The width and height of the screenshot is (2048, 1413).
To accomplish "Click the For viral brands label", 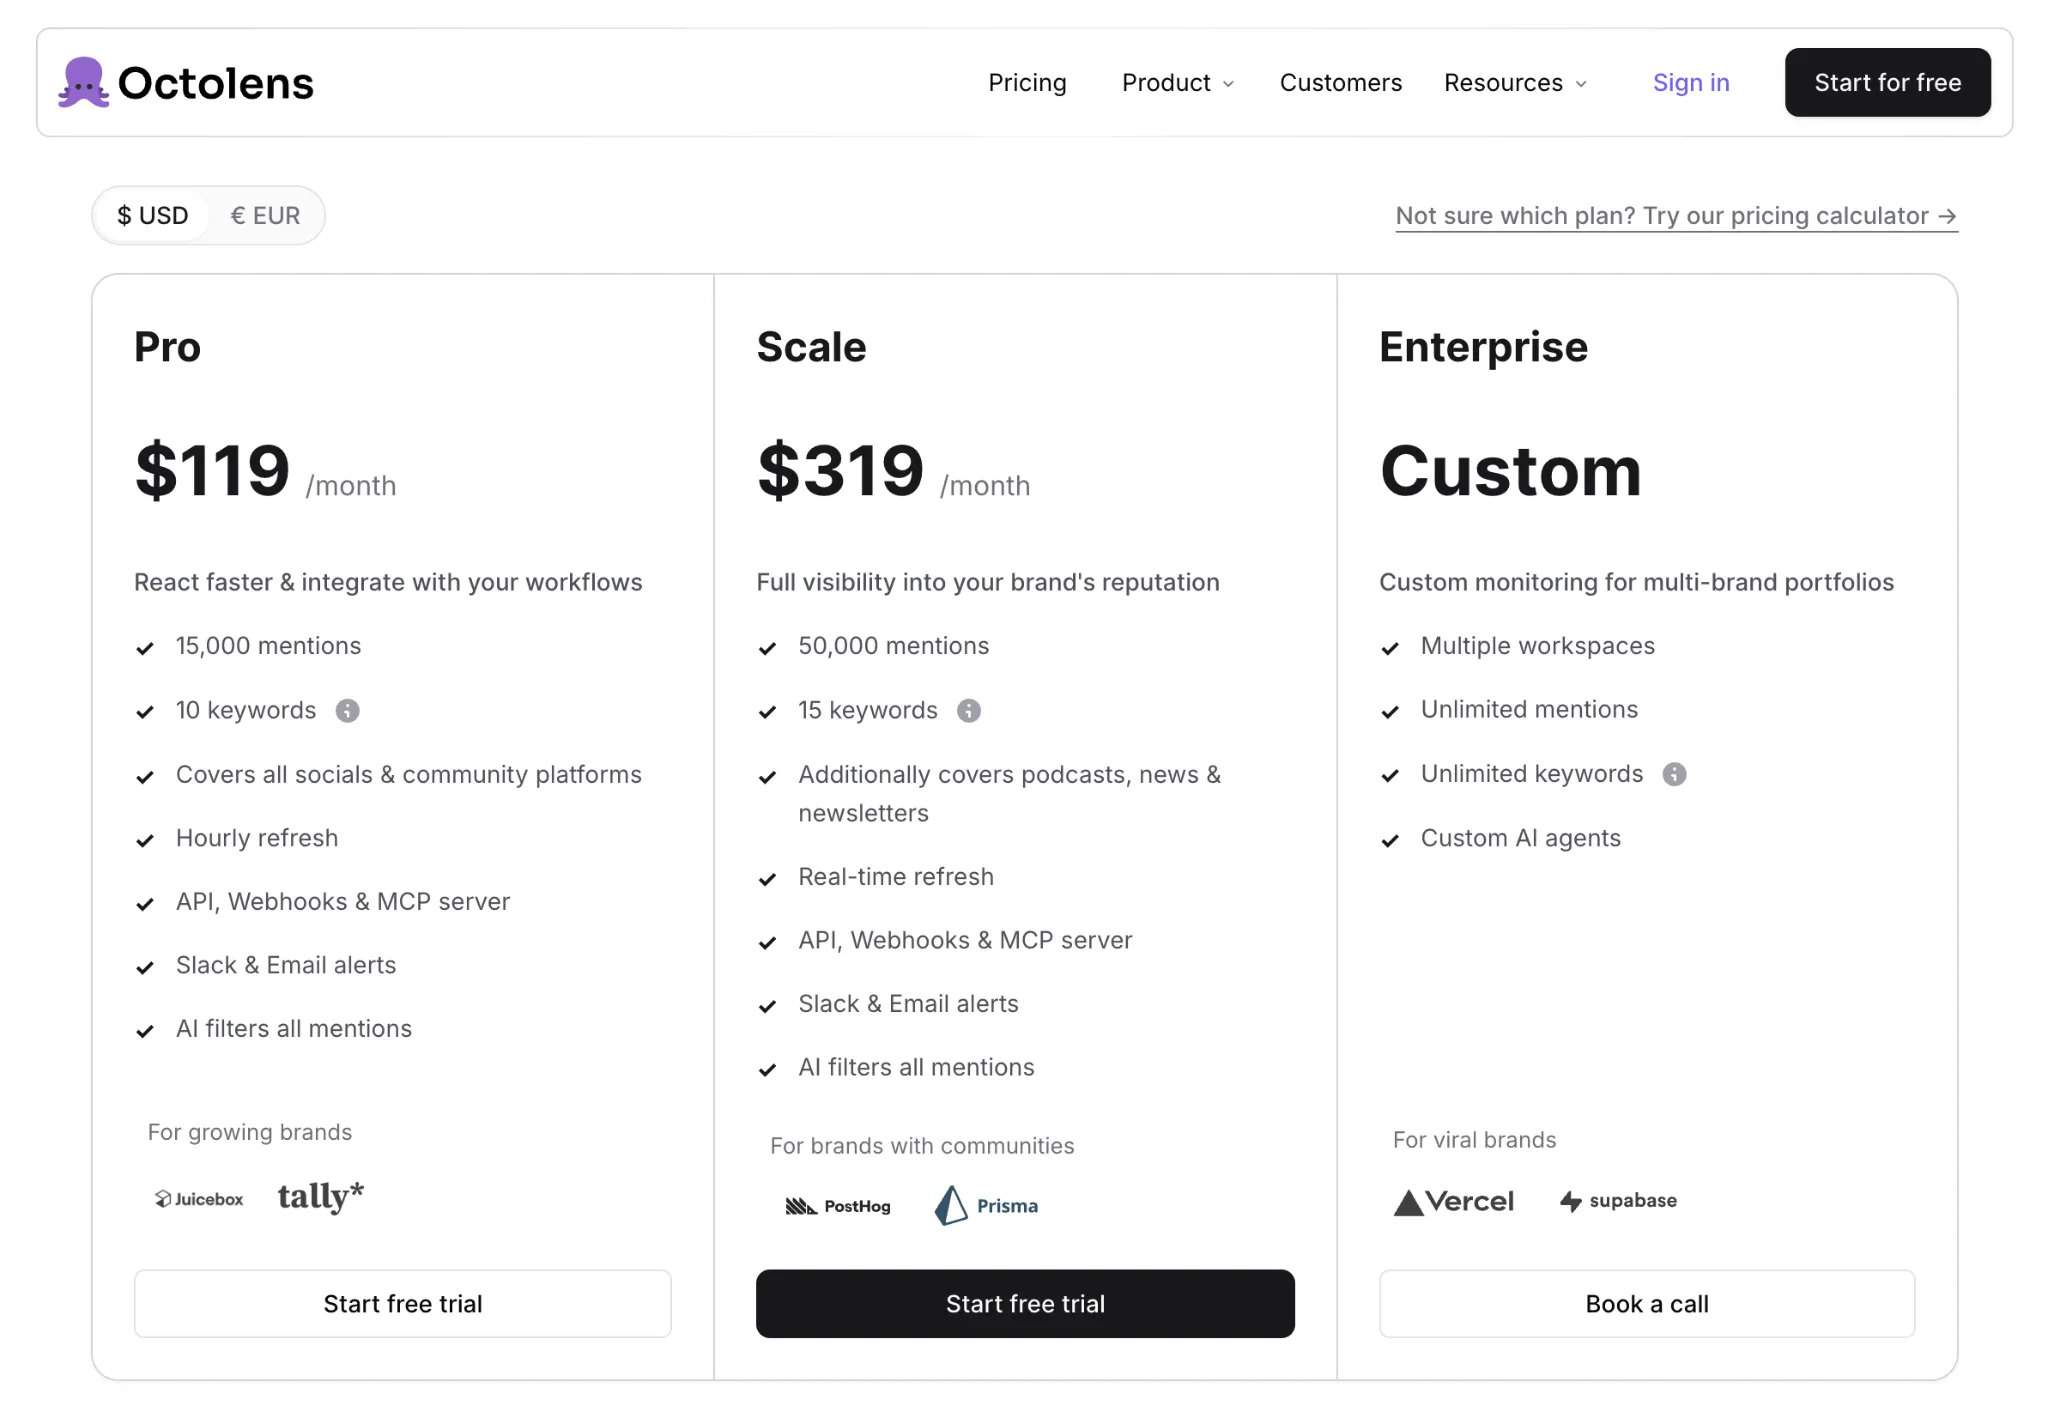I will click(x=1474, y=1140).
